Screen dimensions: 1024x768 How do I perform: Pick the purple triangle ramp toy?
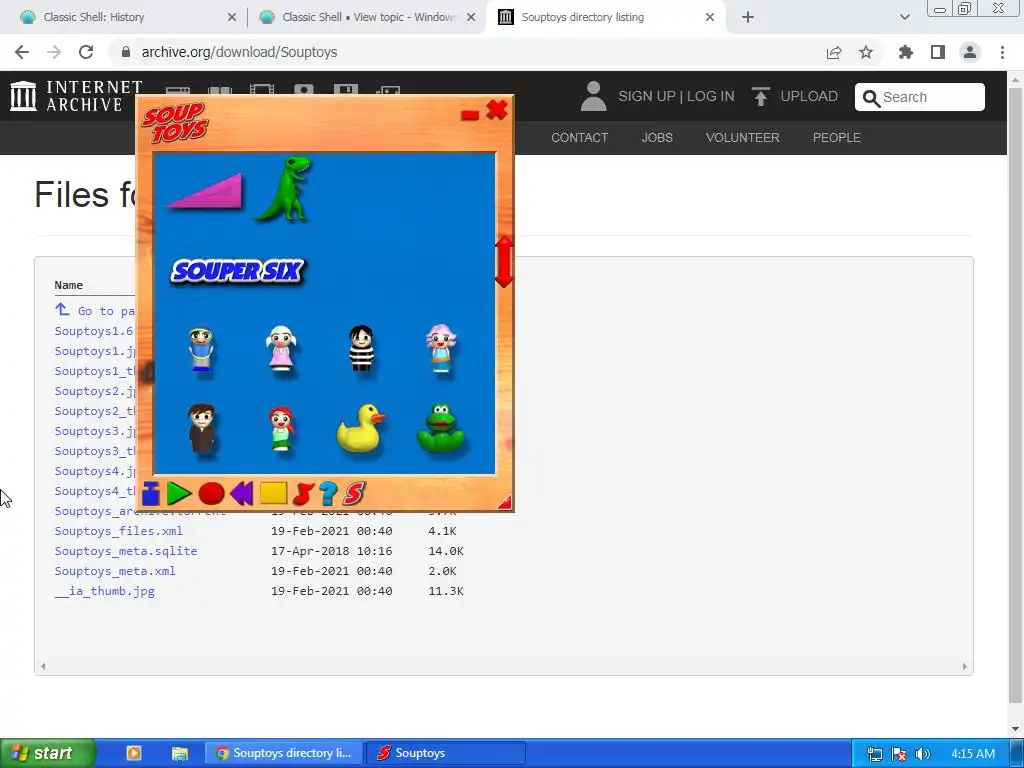click(x=206, y=191)
